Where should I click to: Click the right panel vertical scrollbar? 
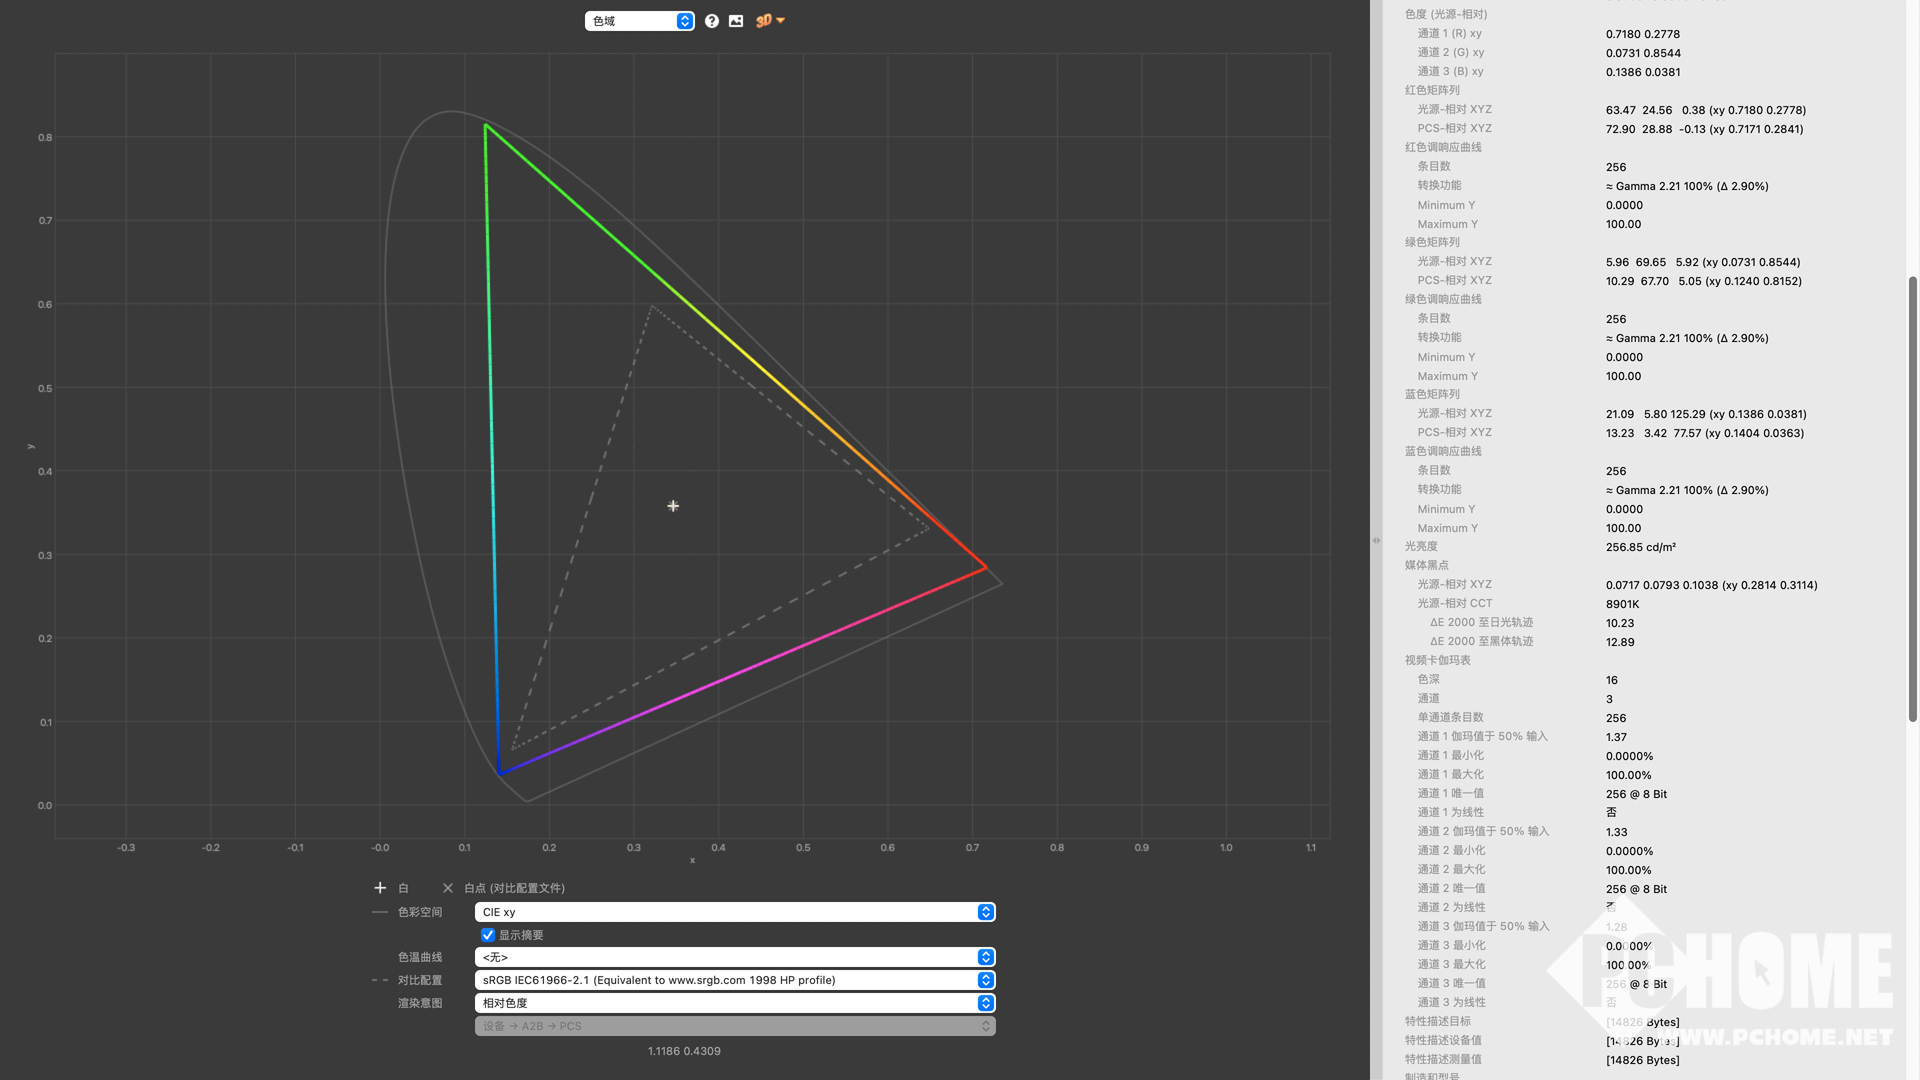point(1913,498)
